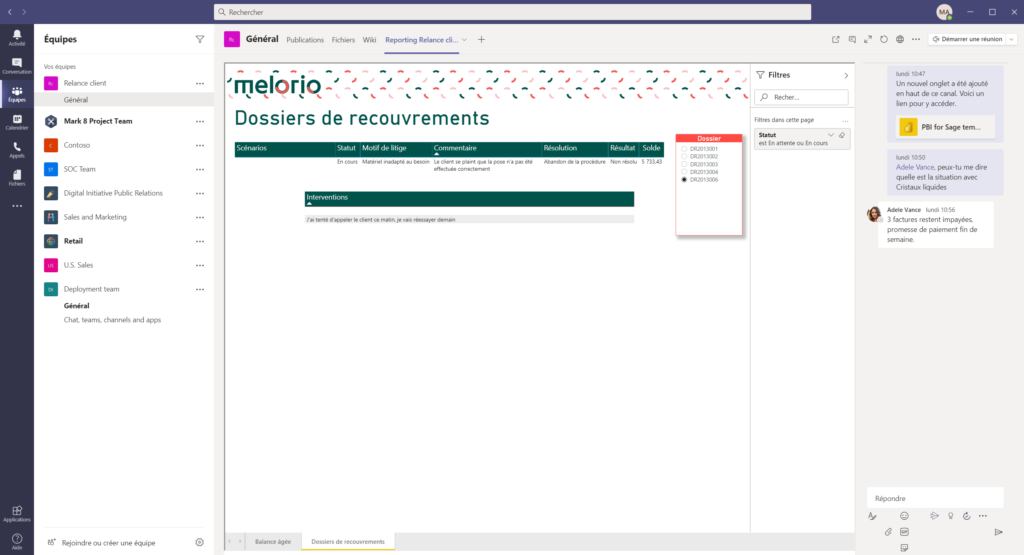Open Appels in the left rail
1024x555 pixels.
pos(17,150)
